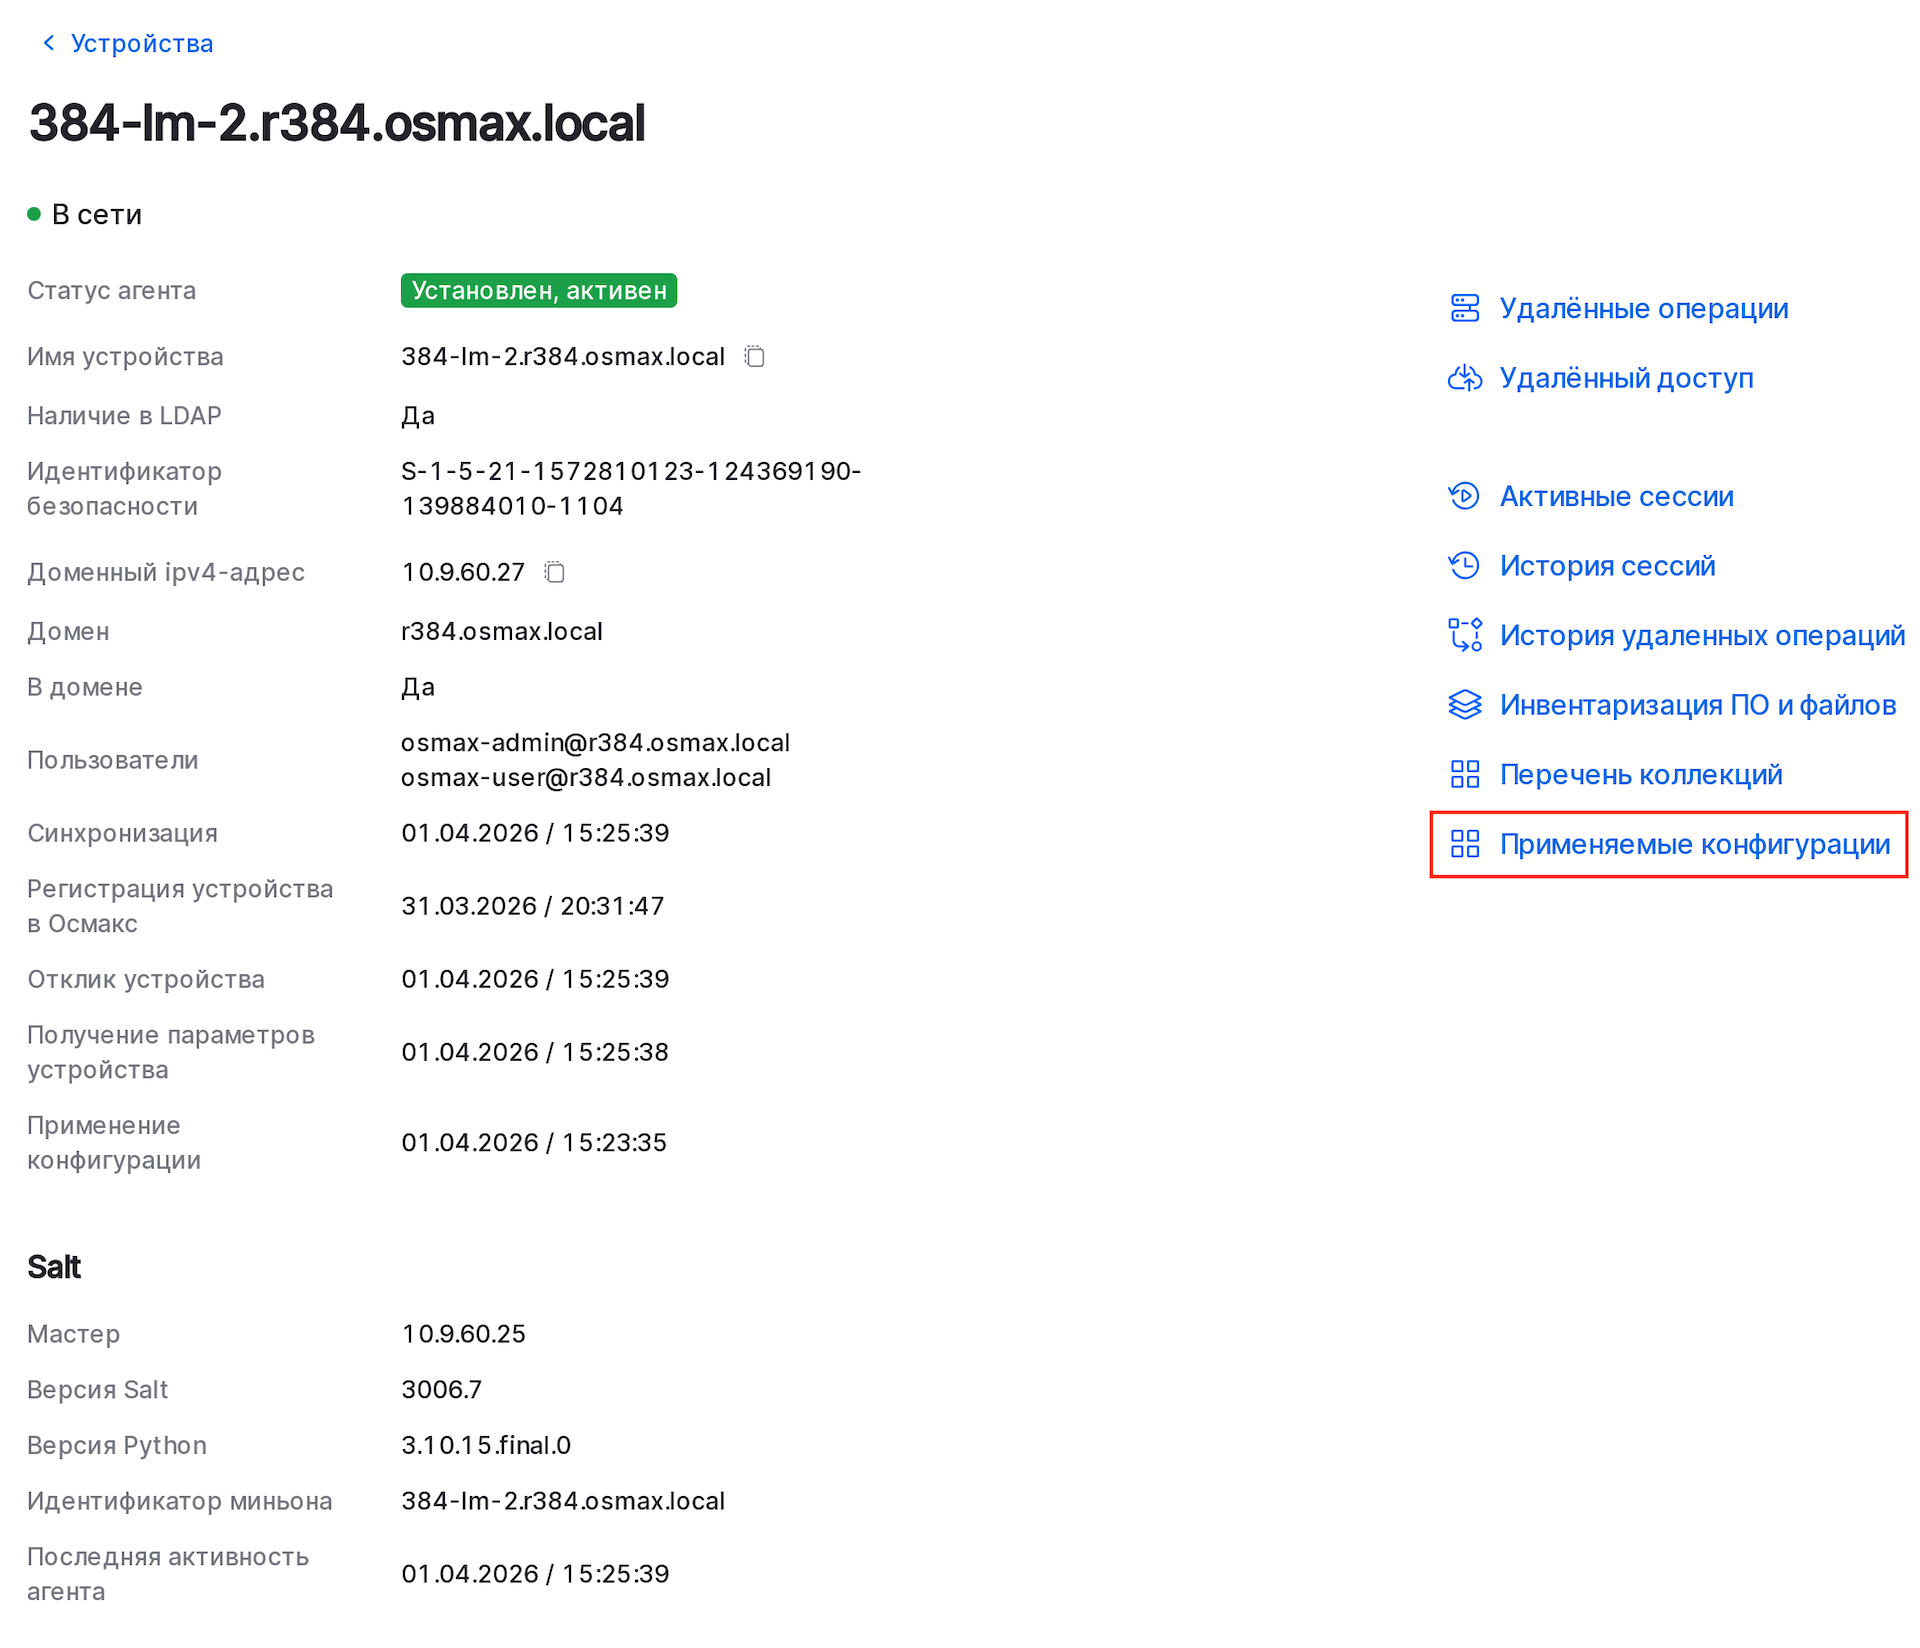Screen dimensions: 1920x1648
Task: Open Удалённый доступ link
Action: click(x=1626, y=378)
